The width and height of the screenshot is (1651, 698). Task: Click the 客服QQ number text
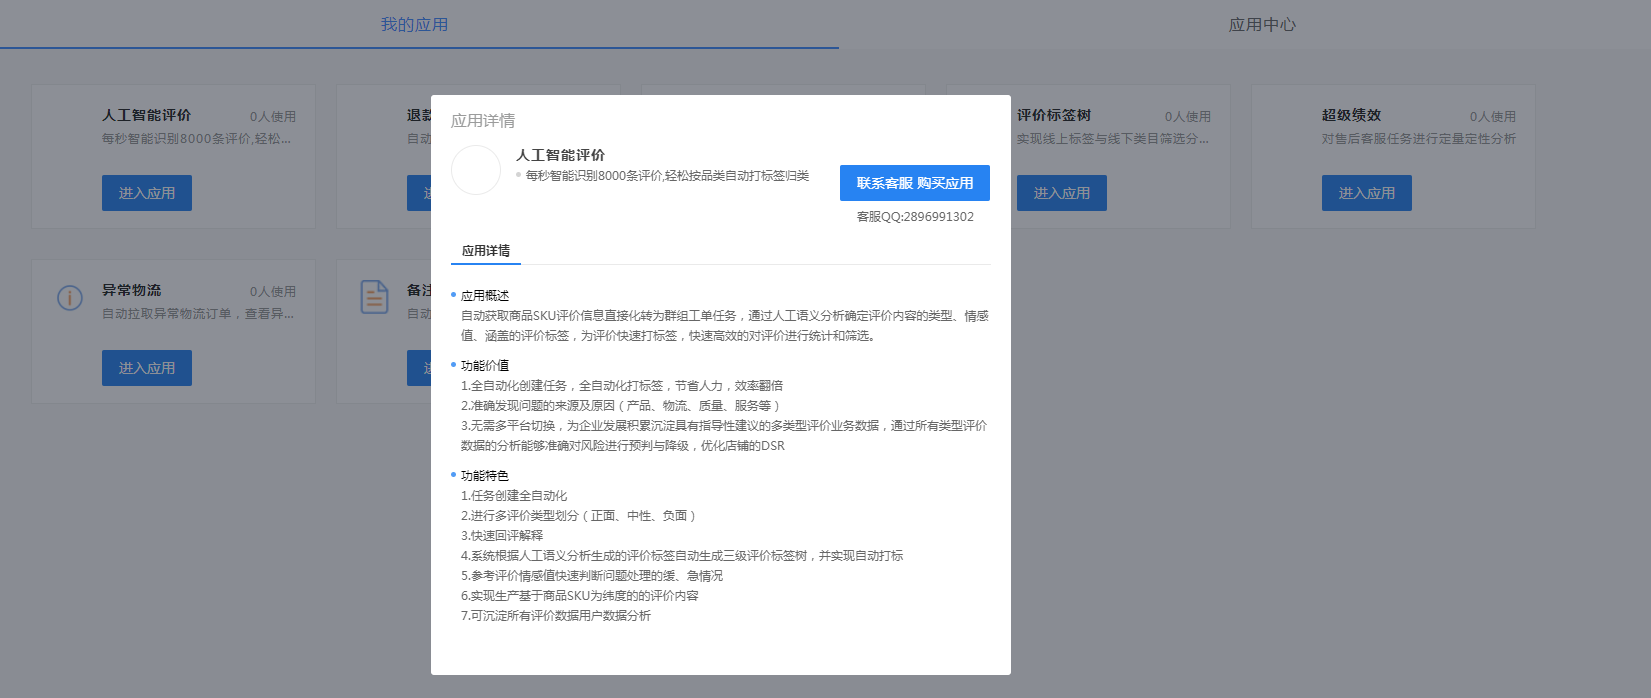pyautogui.click(x=915, y=217)
